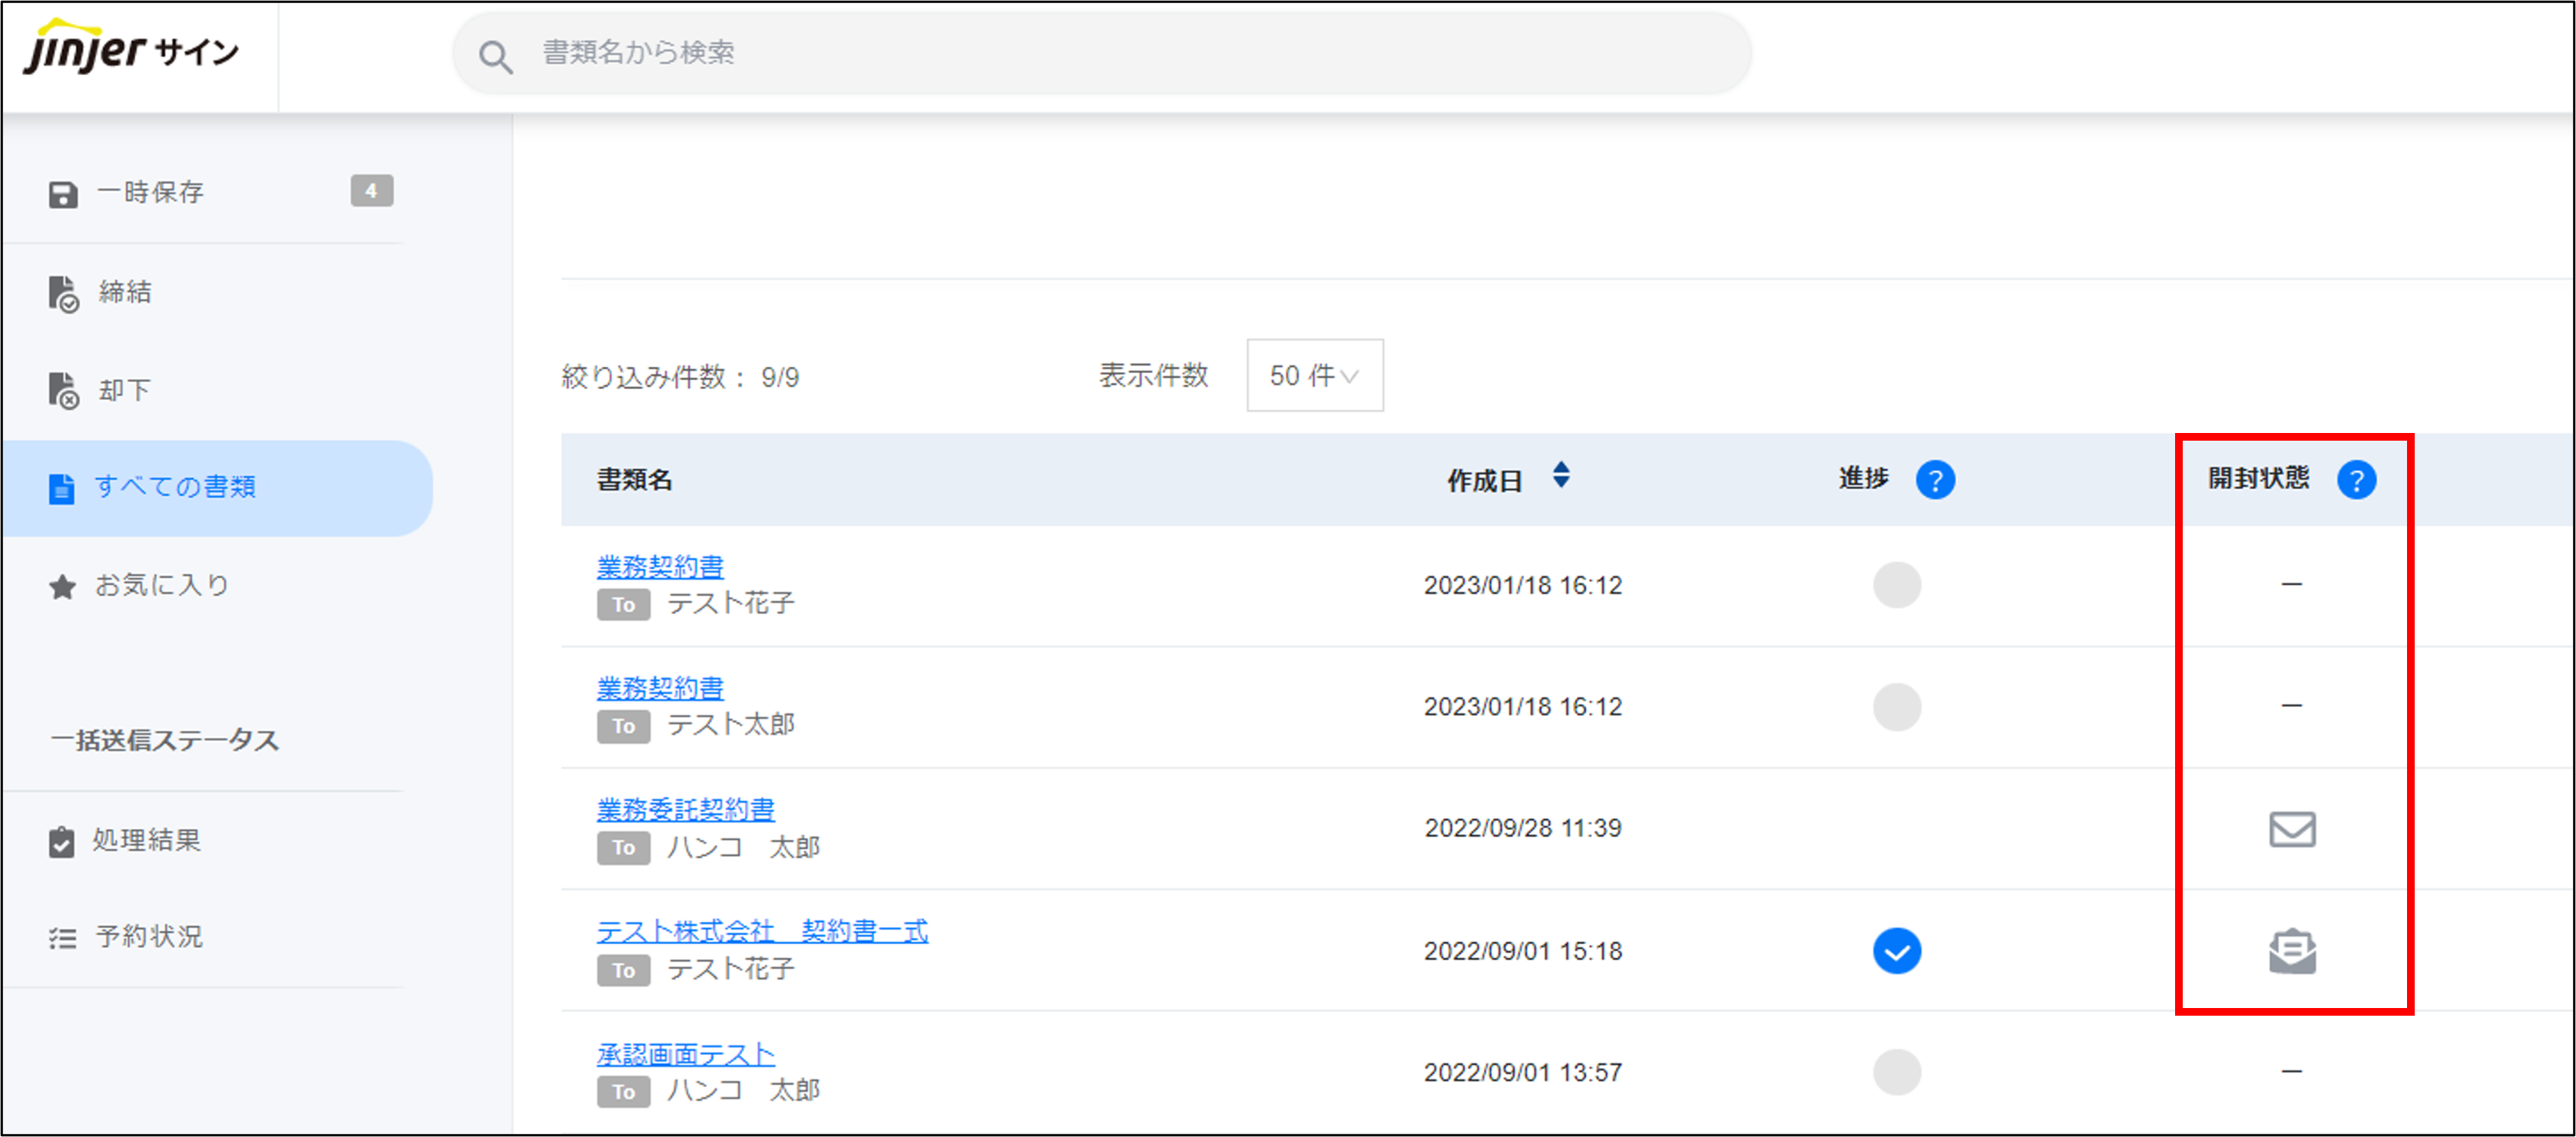Open 処理結果 under 一括送信ステータス
This screenshot has width=2576, height=1137.
pos(146,840)
